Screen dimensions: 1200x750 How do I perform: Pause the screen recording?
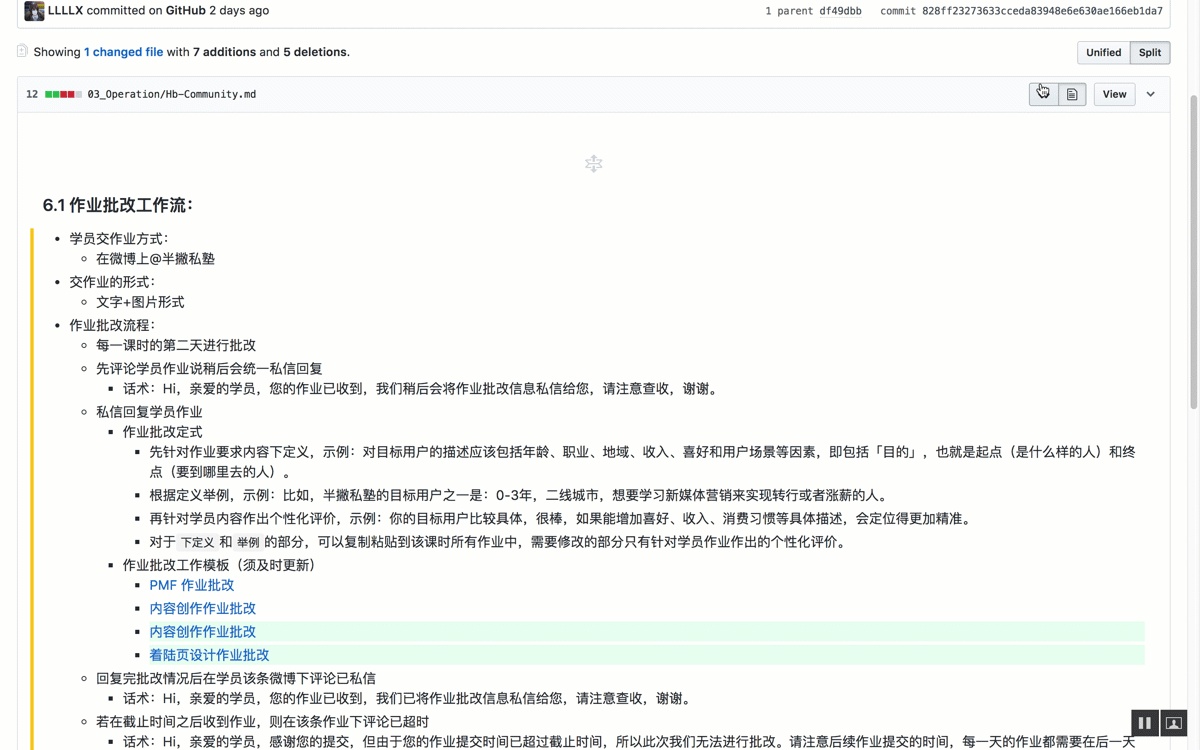[1145, 722]
